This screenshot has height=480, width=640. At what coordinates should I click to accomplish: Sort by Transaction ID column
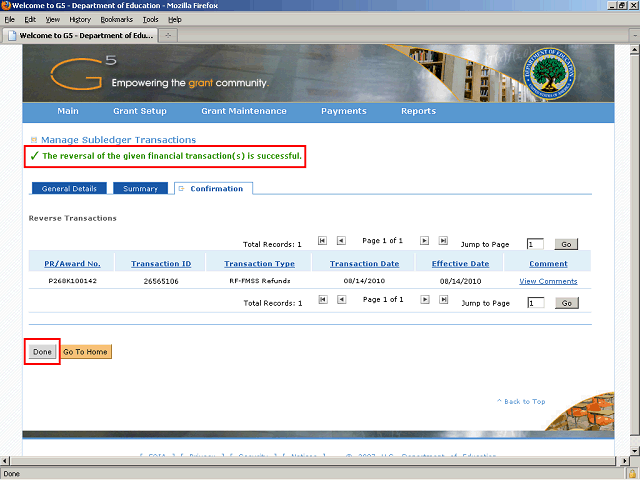[161, 264]
